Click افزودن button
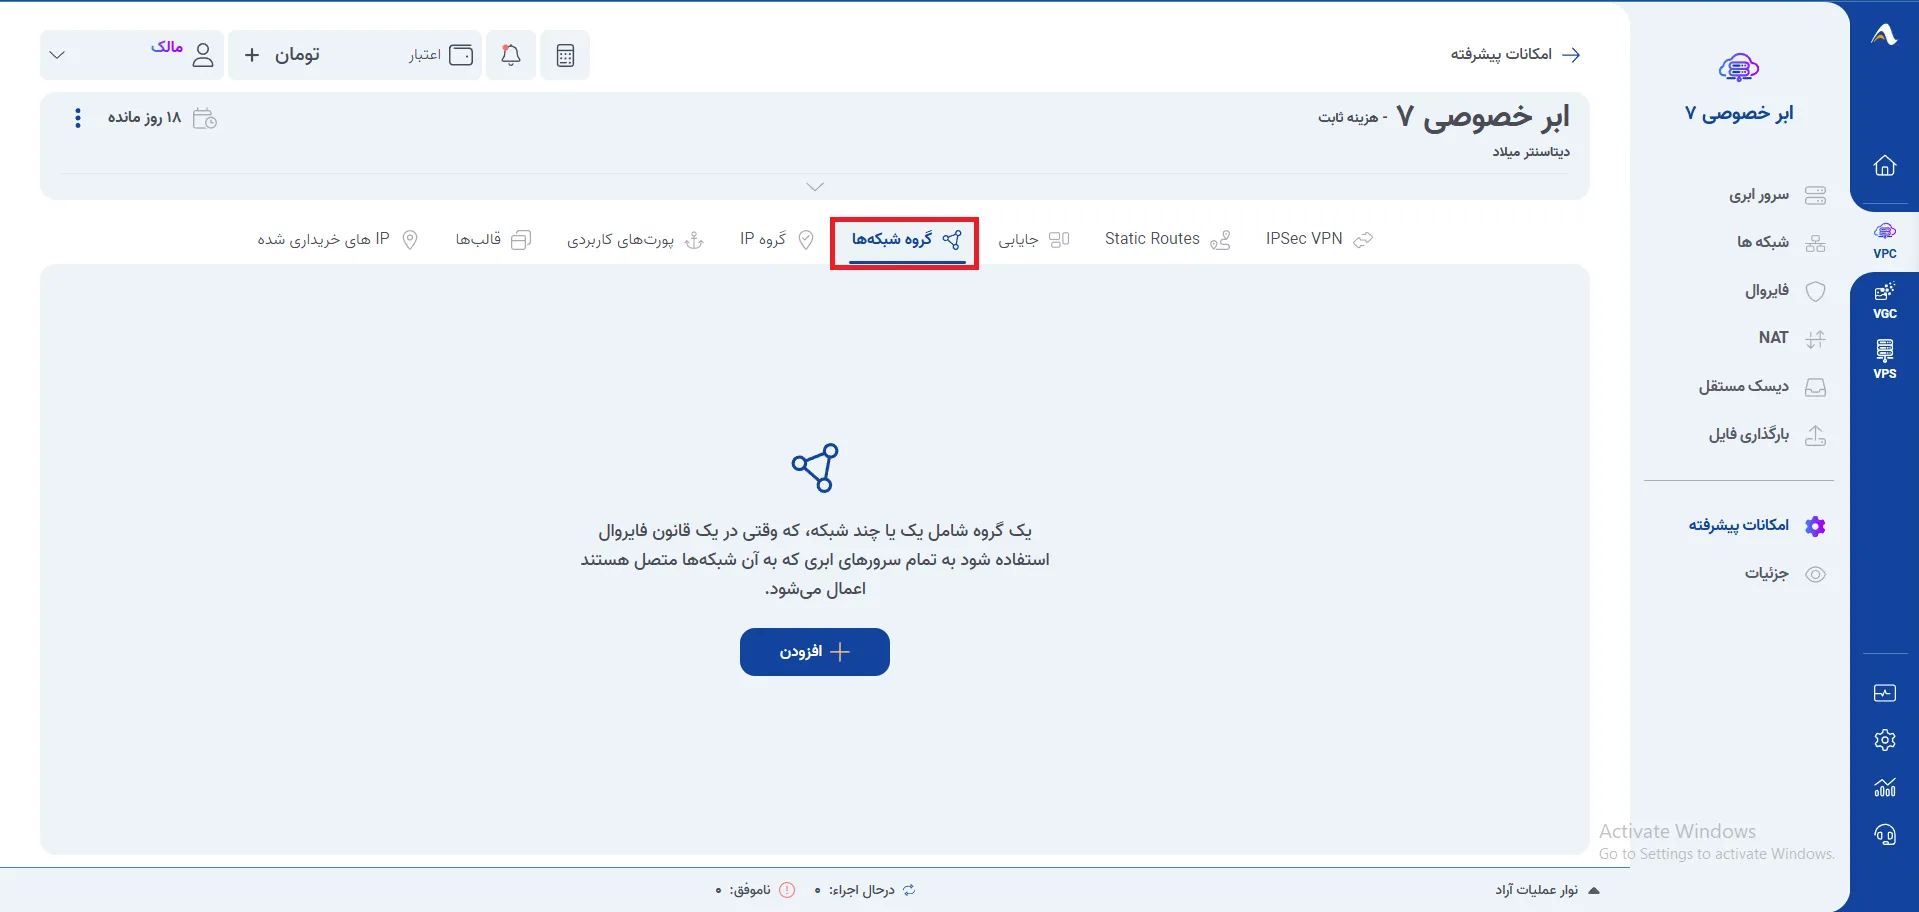This screenshot has width=1919, height=912. (815, 652)
